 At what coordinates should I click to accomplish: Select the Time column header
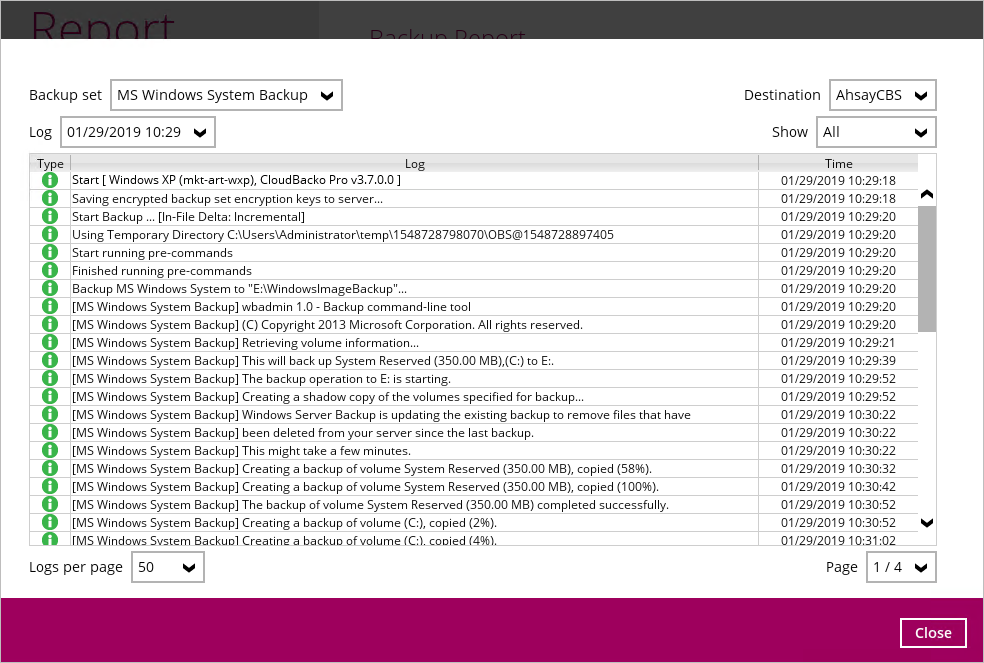coord(838,163)
